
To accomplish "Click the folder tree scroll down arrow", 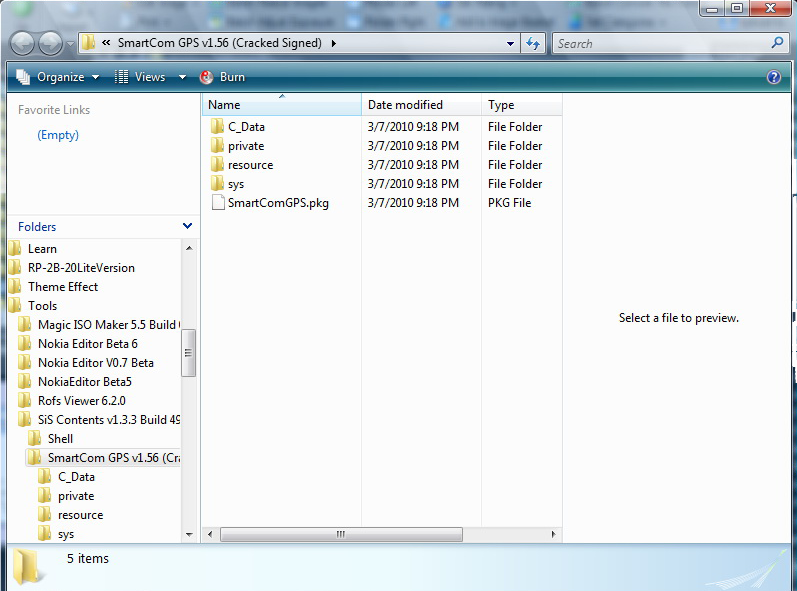I will pos(189,535).
